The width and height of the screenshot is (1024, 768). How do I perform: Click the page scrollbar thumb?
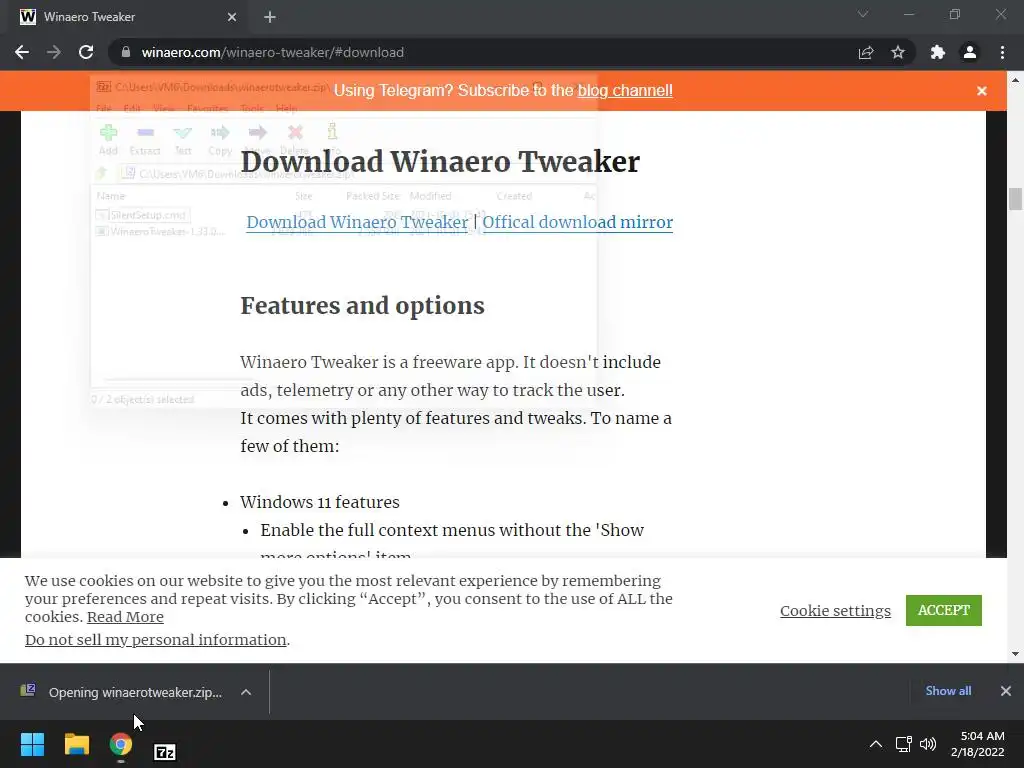point(1015,199)
